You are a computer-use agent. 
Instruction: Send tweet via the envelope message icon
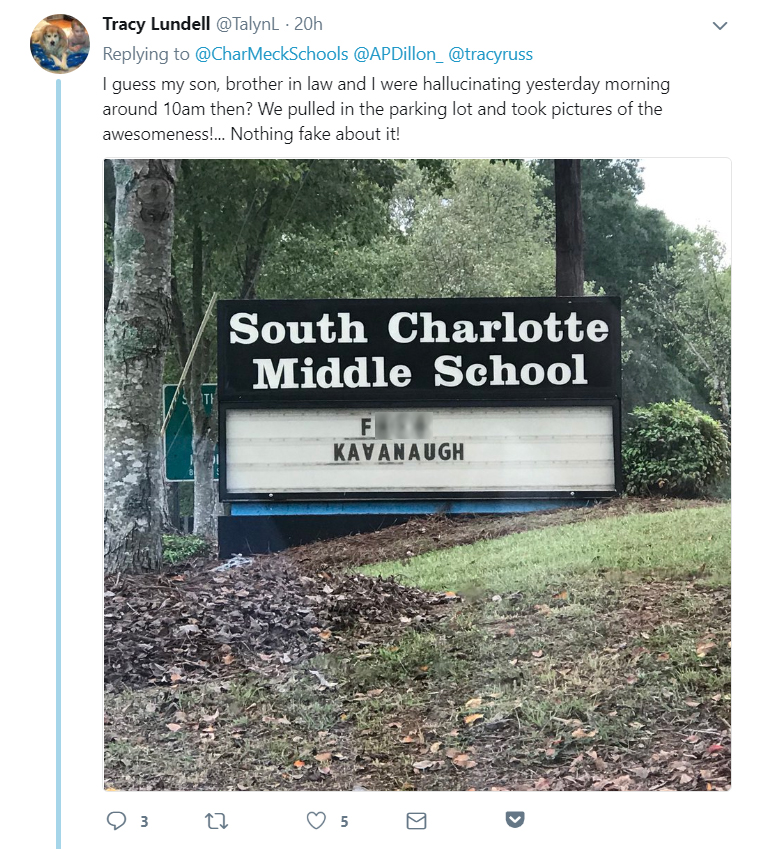coord(416,821)
